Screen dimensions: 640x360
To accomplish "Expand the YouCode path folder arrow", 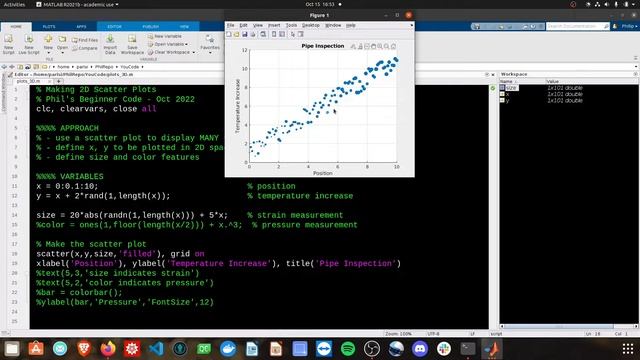I will (142, 67).
